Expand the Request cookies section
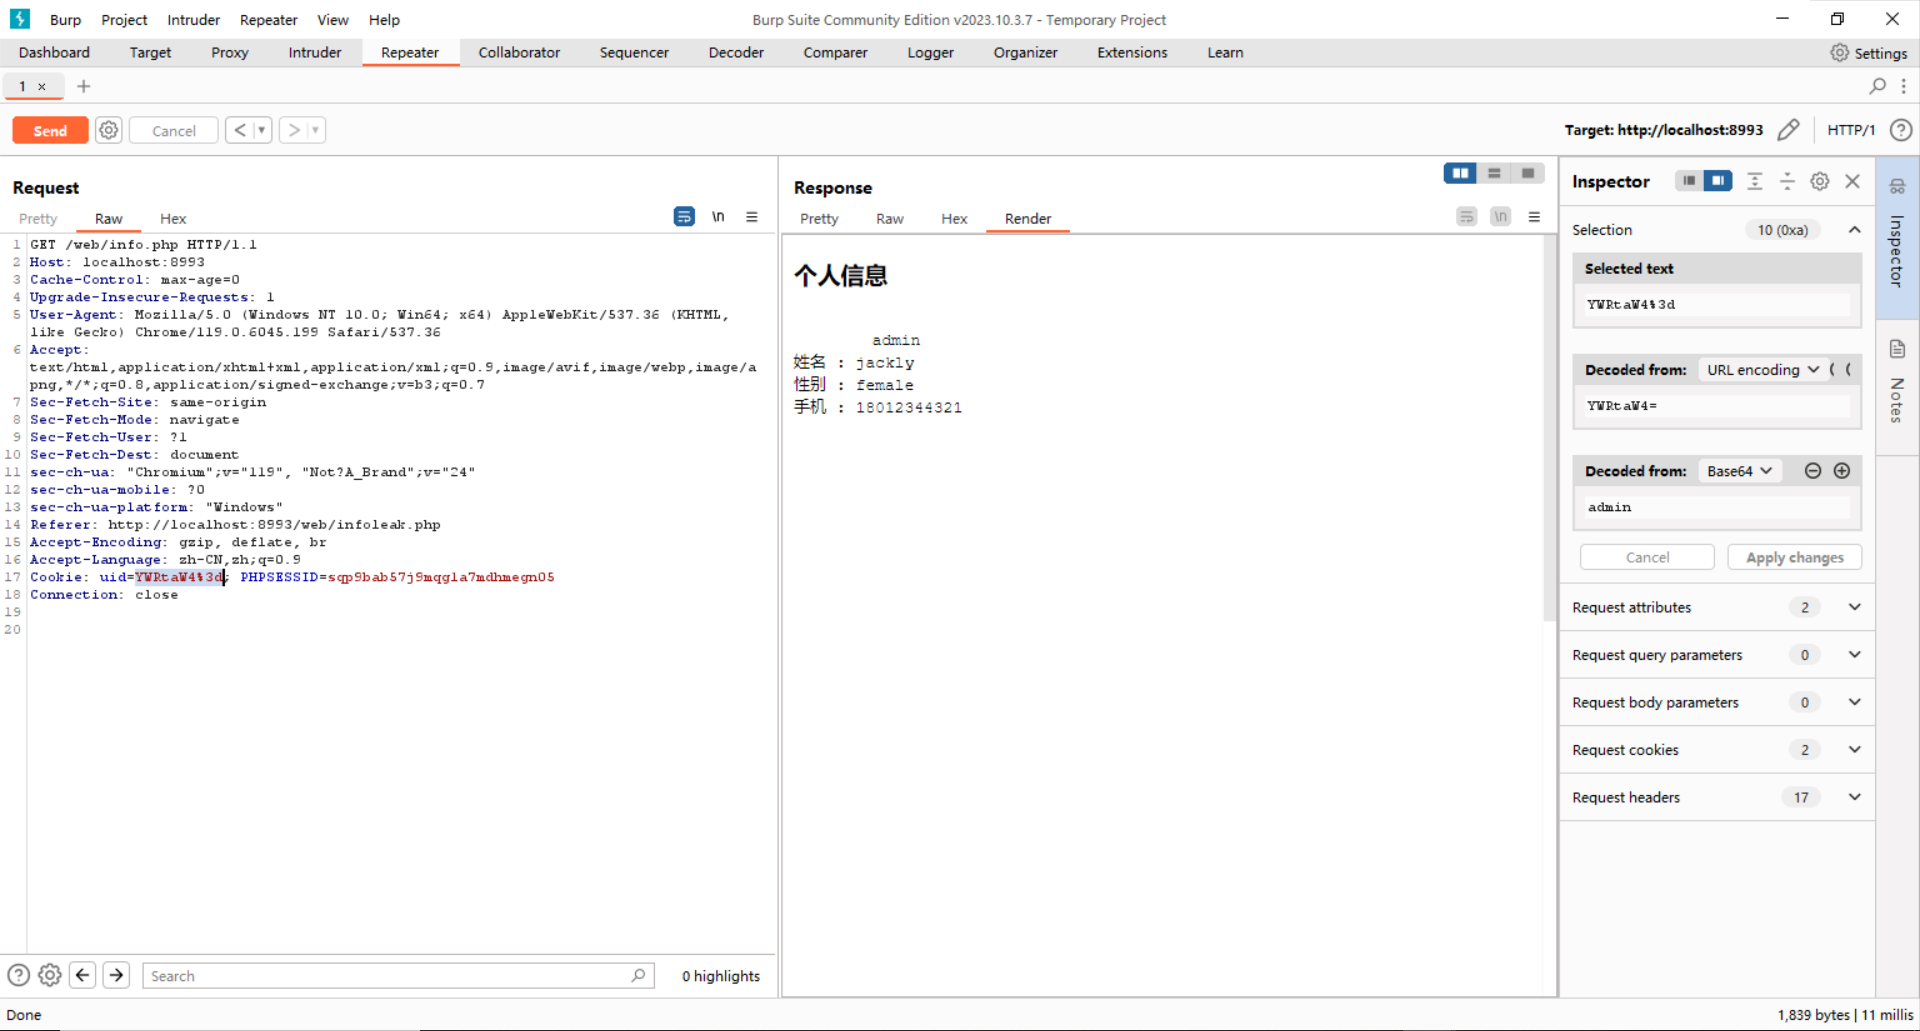The image size is (1920, 1031). tap(1854, 749)
